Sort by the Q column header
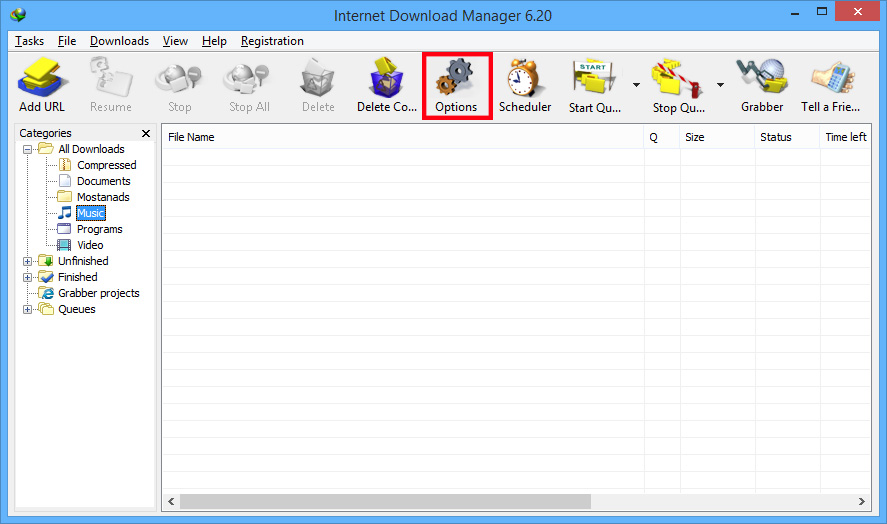 (x=661, y=137)
